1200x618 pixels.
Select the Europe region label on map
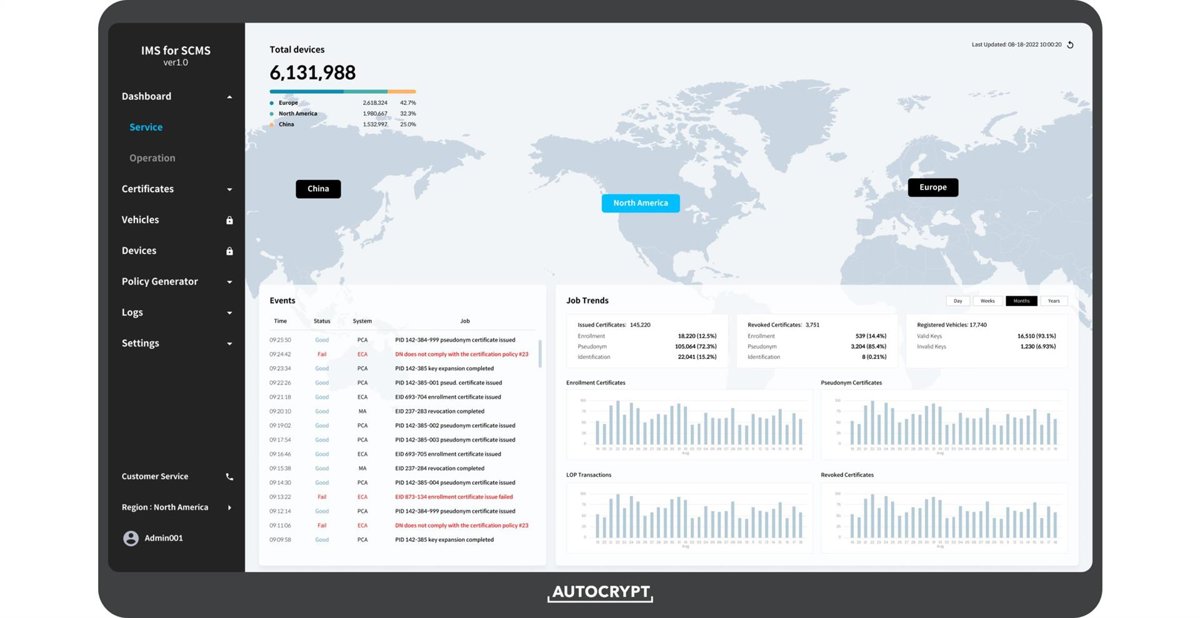point(933,188)
